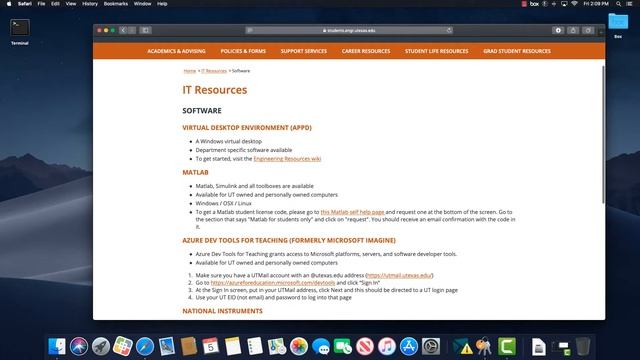
Task: Open Reminders in the Dock
Action: [255, 347]
